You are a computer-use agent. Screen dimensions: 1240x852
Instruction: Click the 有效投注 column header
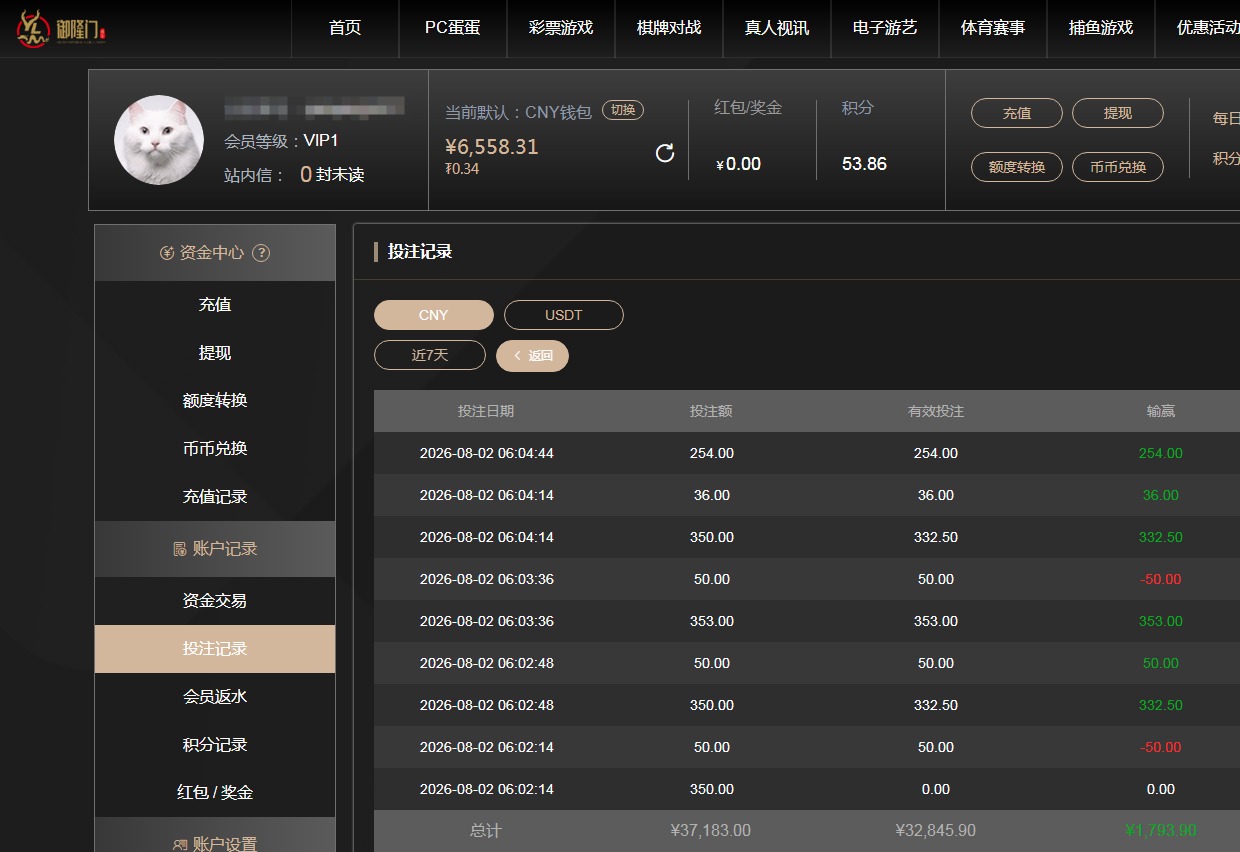[936, 411]
